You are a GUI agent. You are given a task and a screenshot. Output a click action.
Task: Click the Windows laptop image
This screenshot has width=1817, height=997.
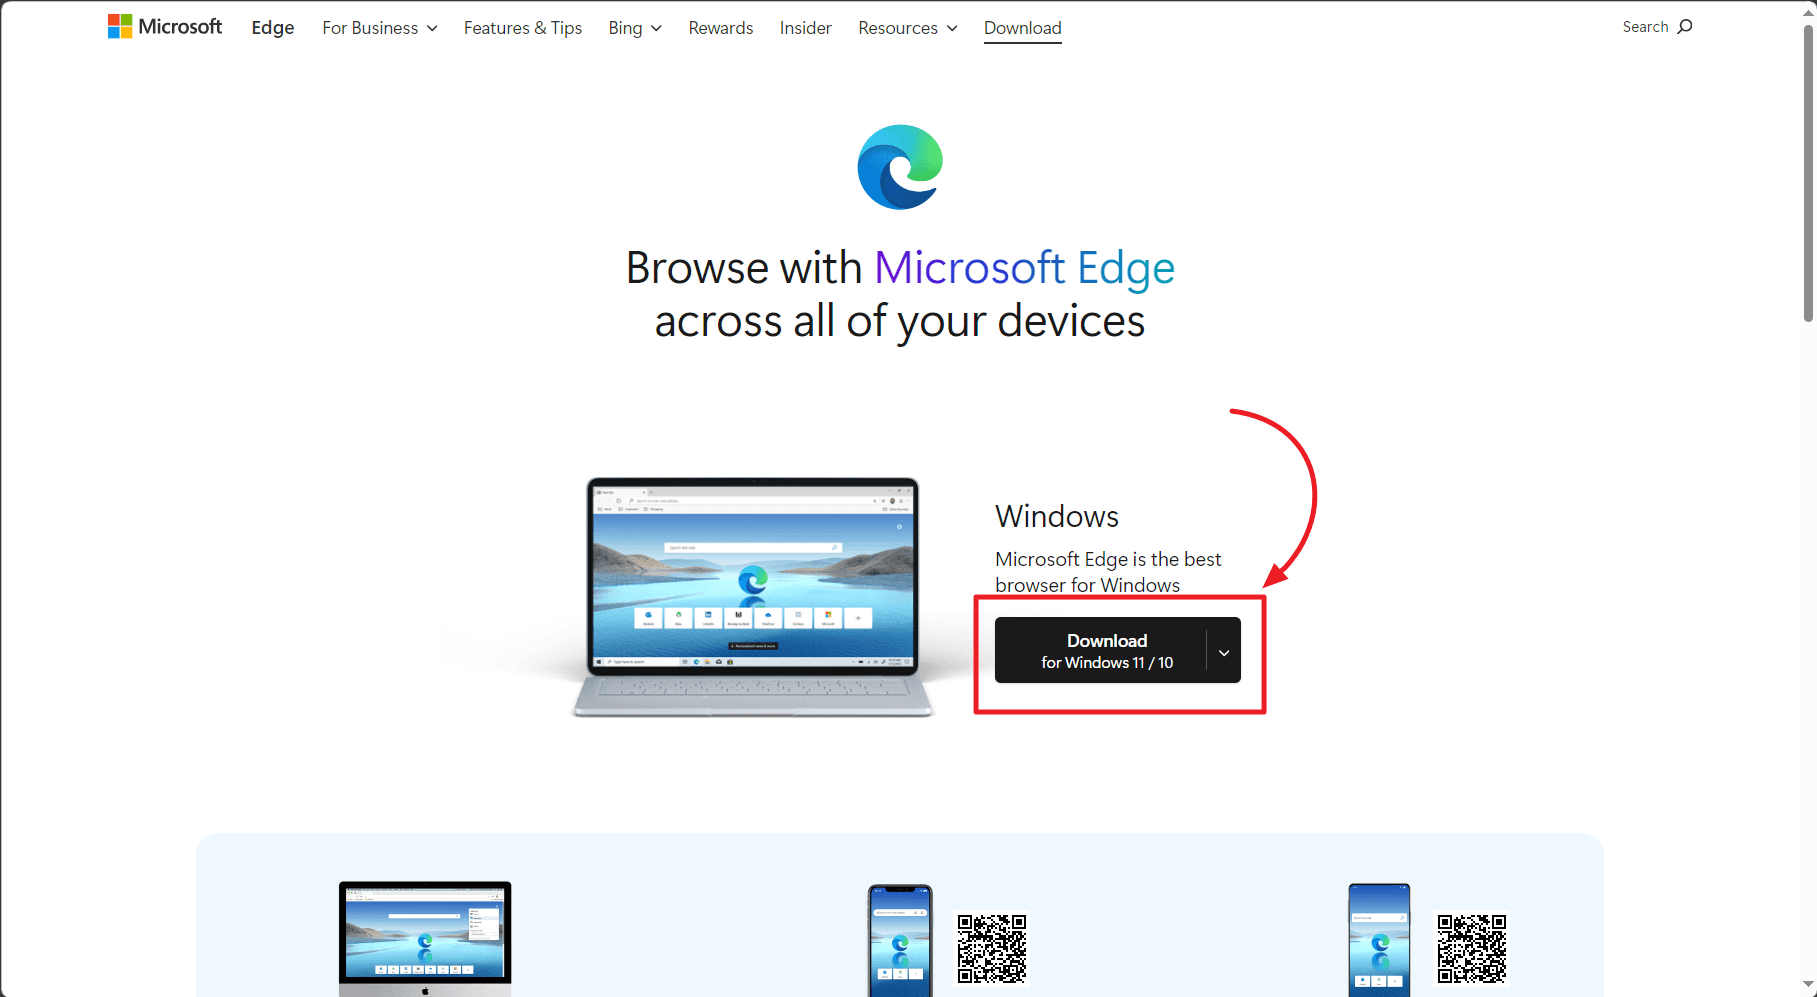[x=752, y=597]
